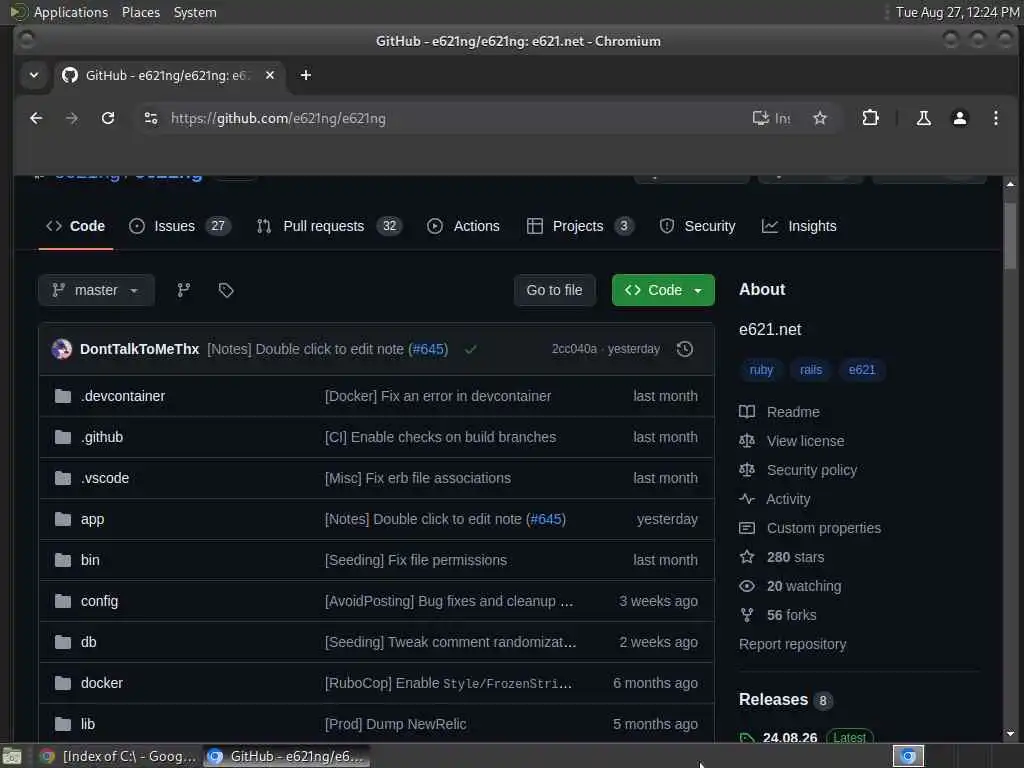Image resolution: width=1024 pixels, height=768 pixels.
Task: Expand the master branch dropdown
Action: [96, 290]
